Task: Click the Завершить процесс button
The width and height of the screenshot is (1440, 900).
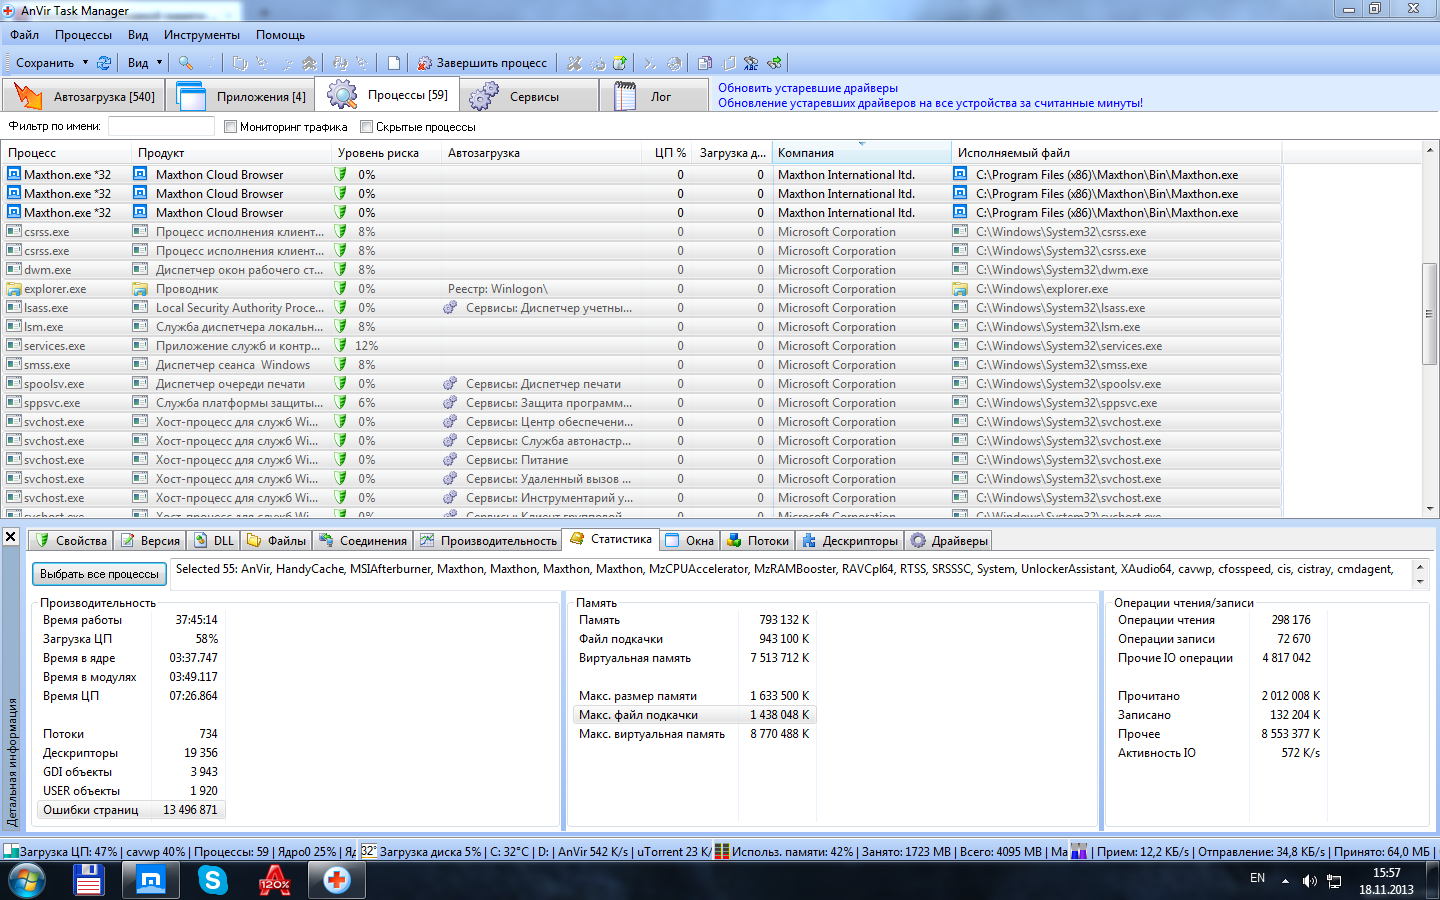Action: (482, 63)
